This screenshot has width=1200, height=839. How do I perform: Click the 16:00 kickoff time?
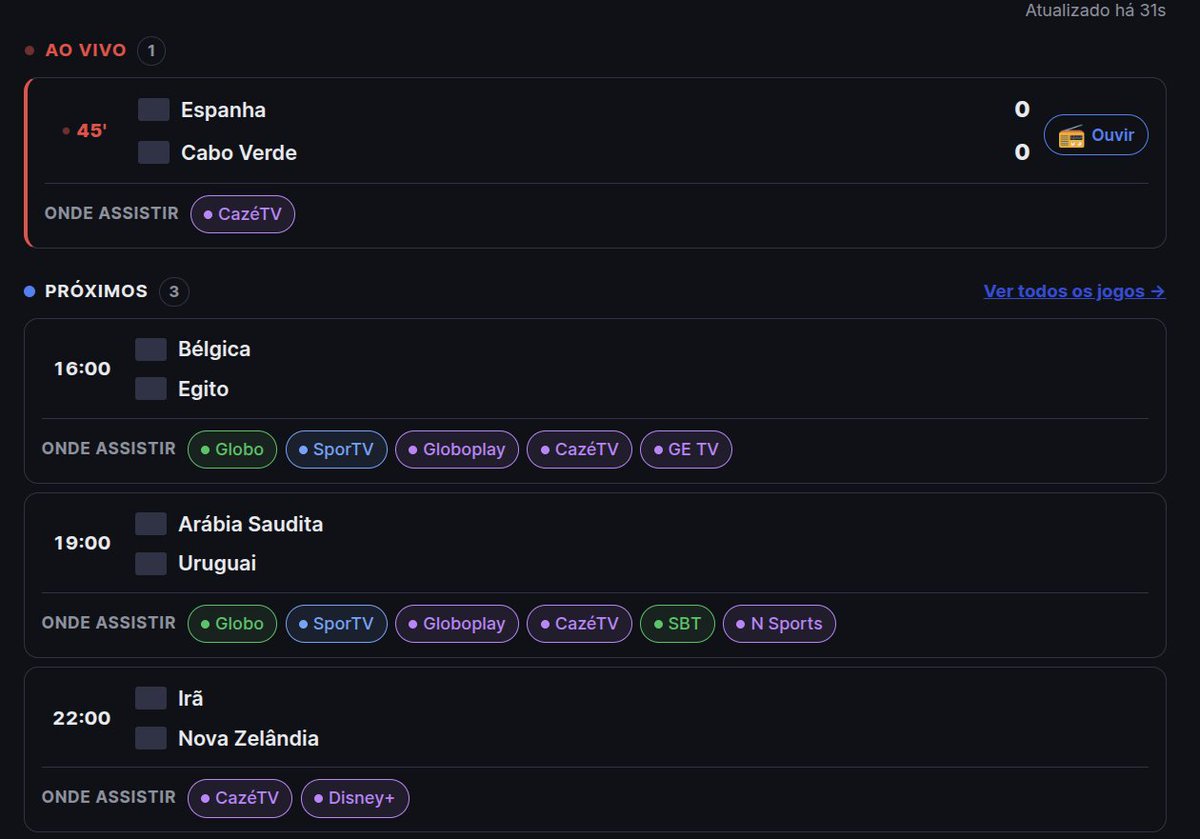(82, 369)
